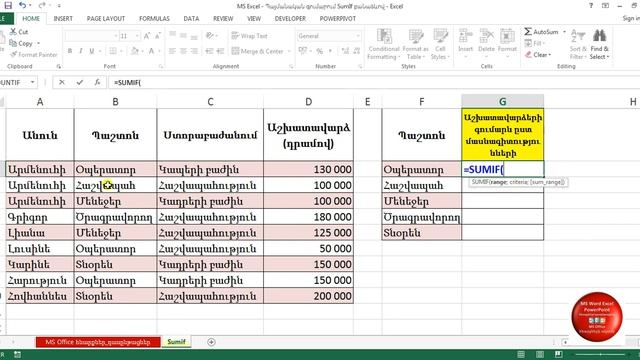Screen dimensions: 640x360
Task: Click the New Sheet plus button
Action: click(211, 342)
